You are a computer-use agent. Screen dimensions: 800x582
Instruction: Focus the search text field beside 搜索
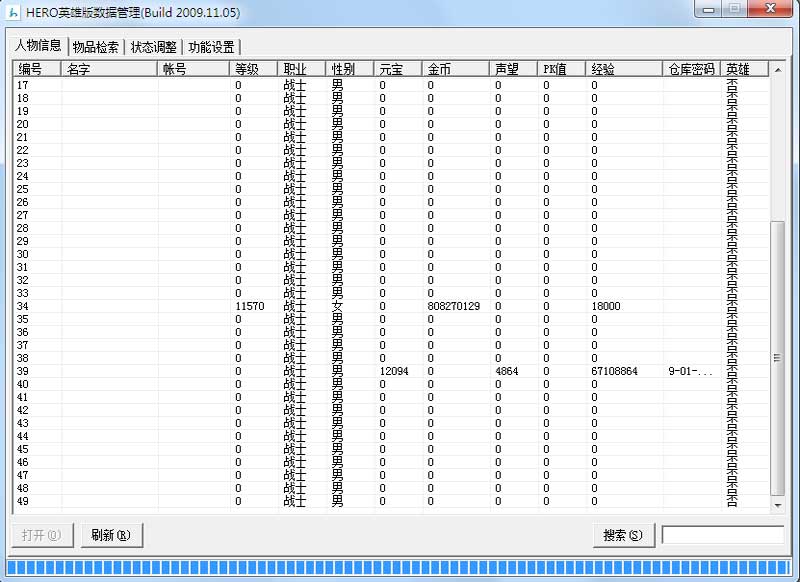coord(722,535)
